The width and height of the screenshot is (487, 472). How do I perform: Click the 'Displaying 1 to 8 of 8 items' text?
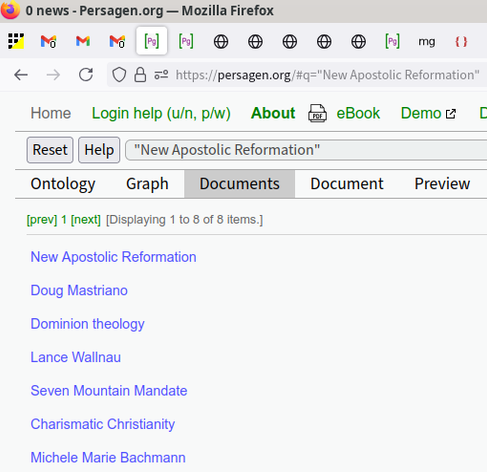[x=185, y=220]
